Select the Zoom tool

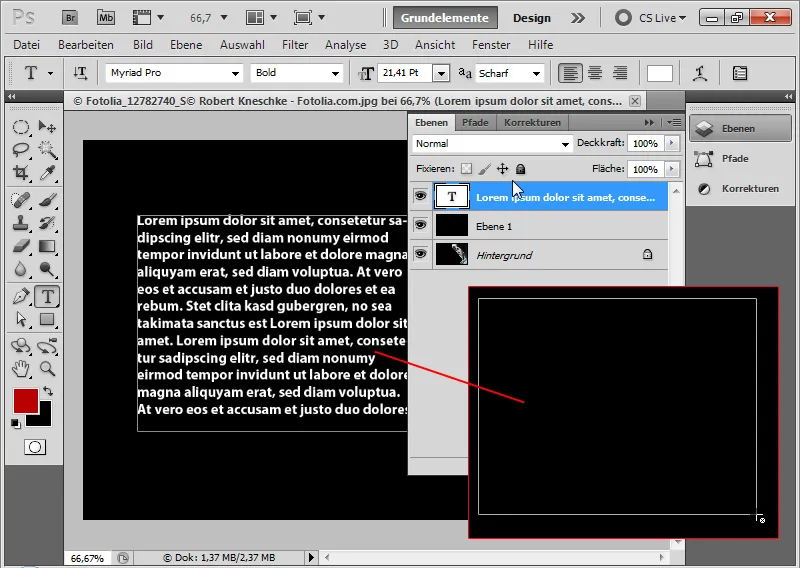coord(47,368)
